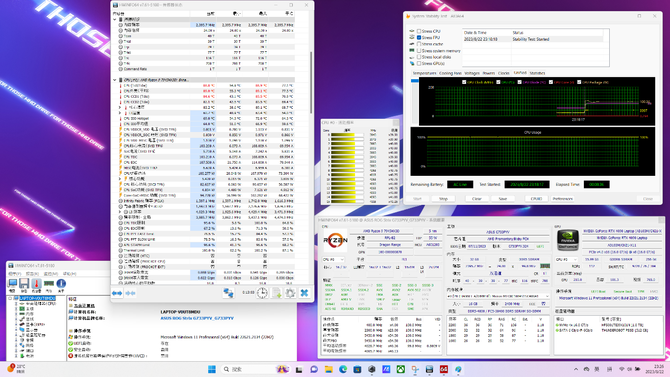The width and height of the screenshot is (670, 377).
Task: Switch to the Clocks tab
Action: tap(504, 73)
